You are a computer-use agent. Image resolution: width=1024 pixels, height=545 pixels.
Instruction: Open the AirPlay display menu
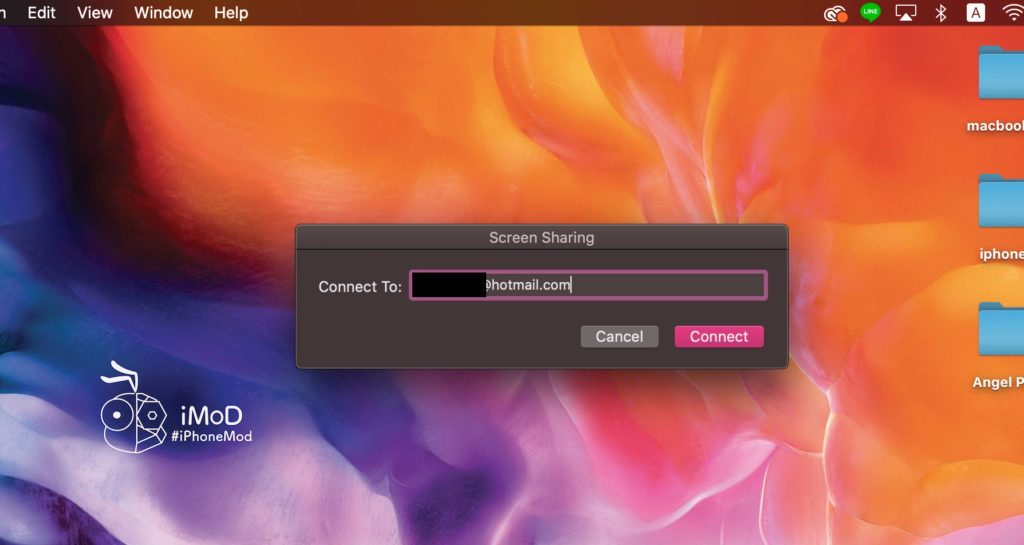point(905,12)
